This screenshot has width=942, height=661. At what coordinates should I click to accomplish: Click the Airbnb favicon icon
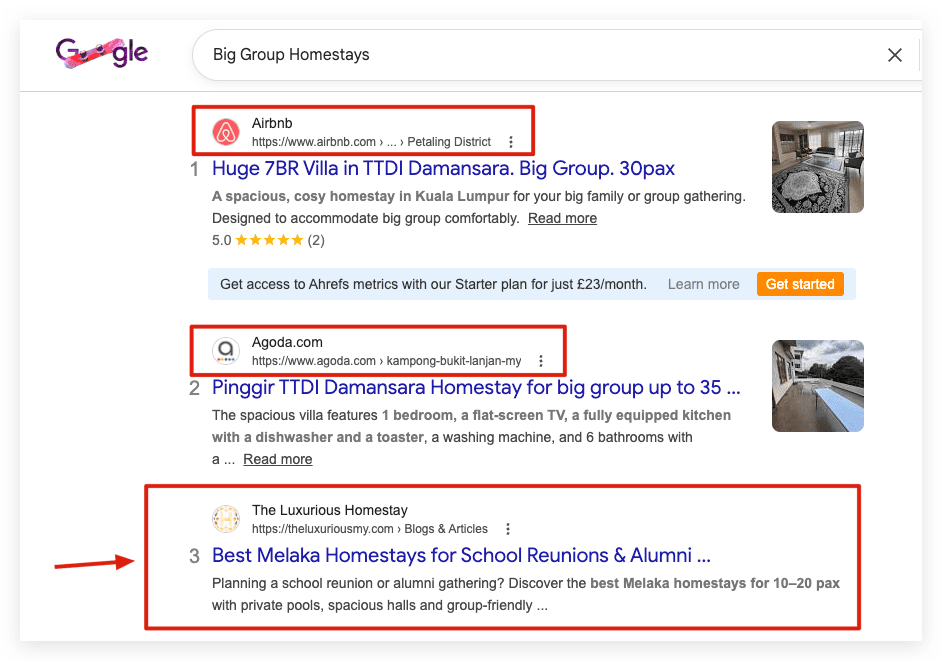[x=226, y=132]
